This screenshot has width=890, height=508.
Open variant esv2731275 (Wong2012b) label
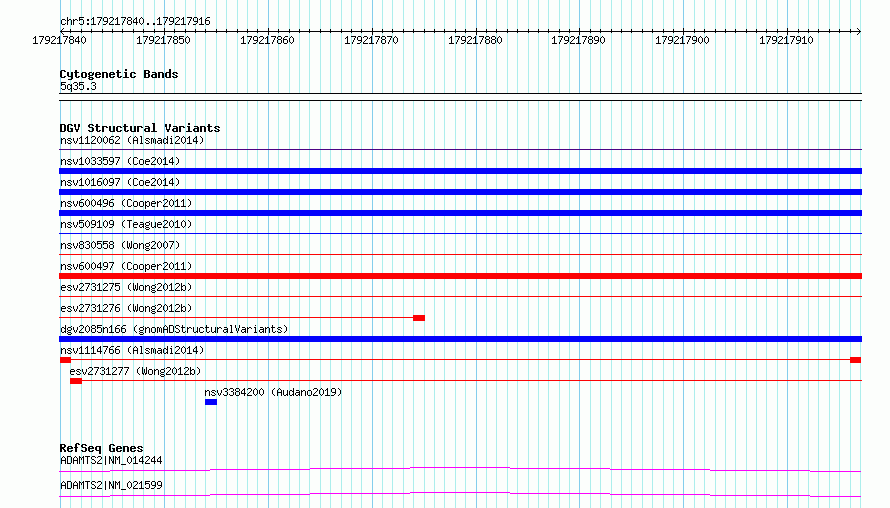[x=126, y=287]
